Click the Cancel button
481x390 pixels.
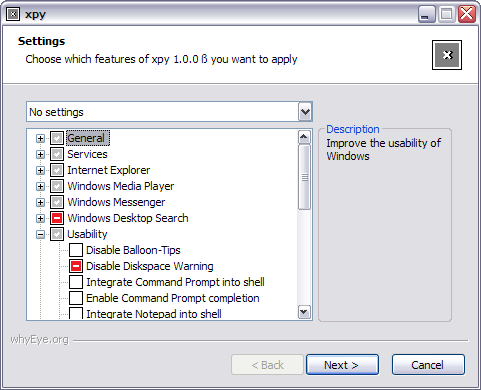[428, 365]
